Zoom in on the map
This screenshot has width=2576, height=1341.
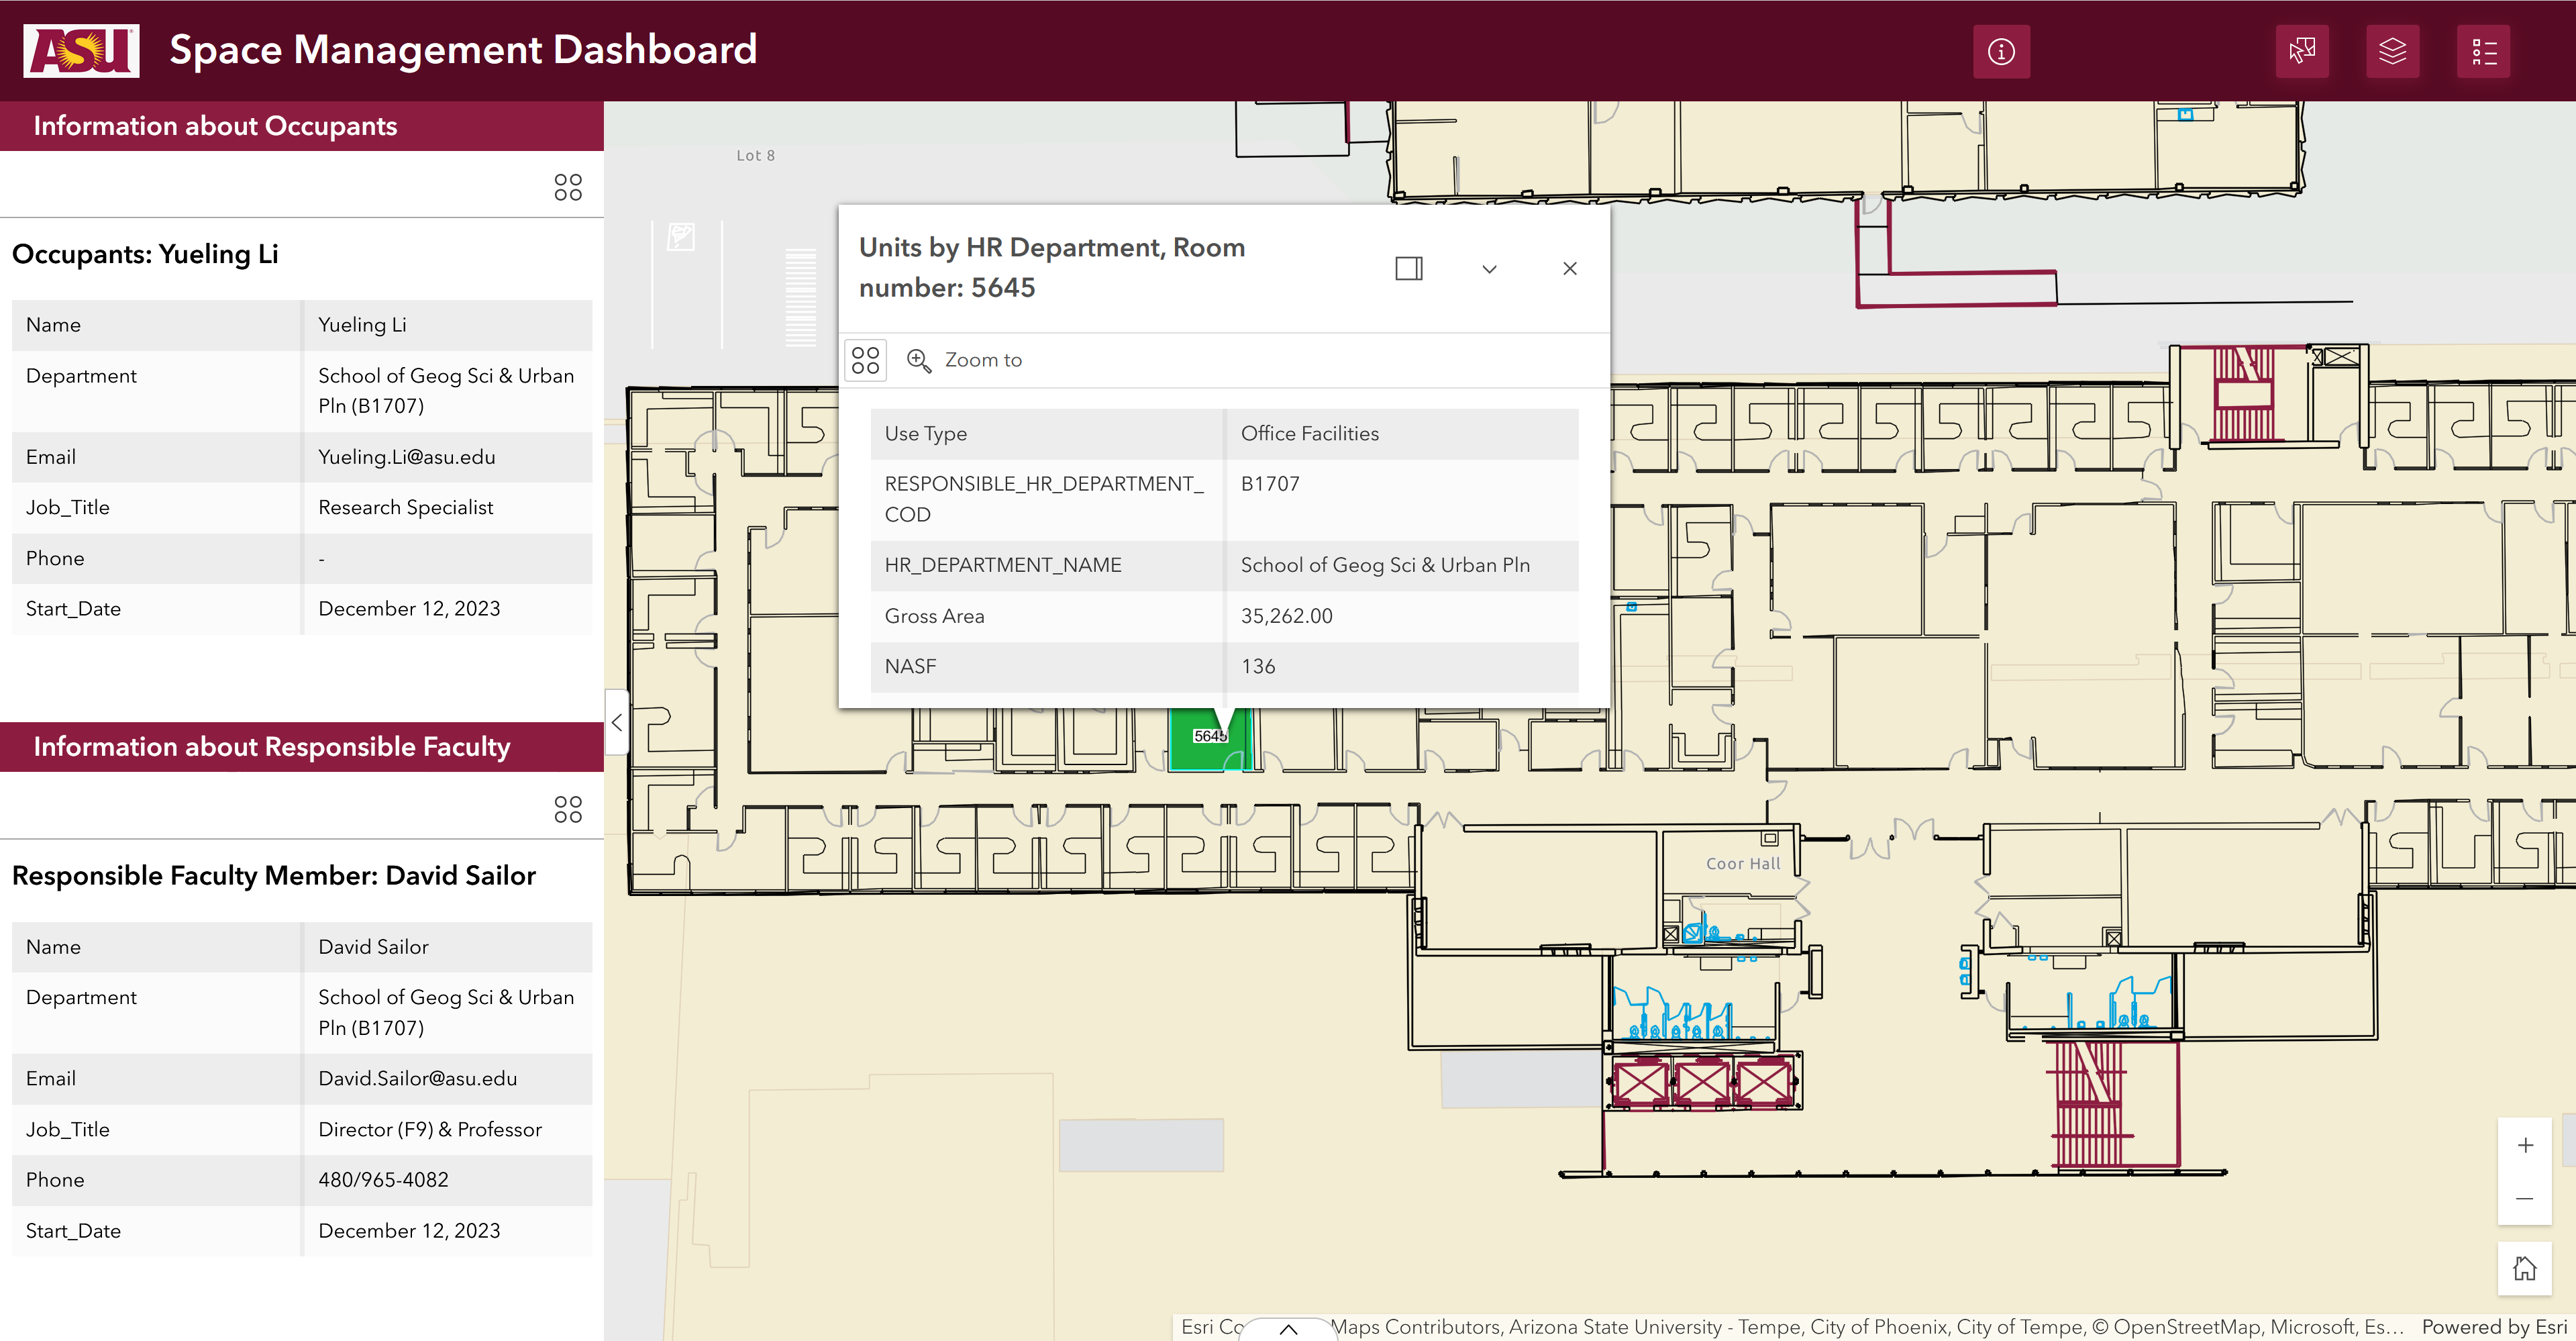(2524, 1145)
